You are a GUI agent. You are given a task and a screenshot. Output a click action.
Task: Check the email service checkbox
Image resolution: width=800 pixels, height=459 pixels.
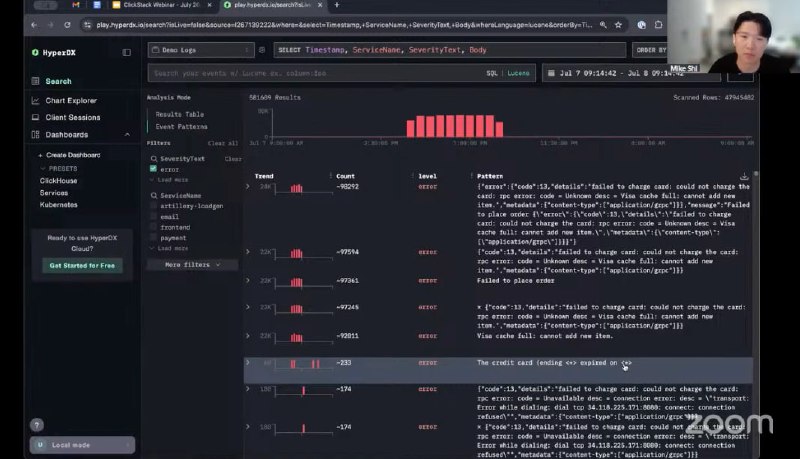[x=153, y=217]
